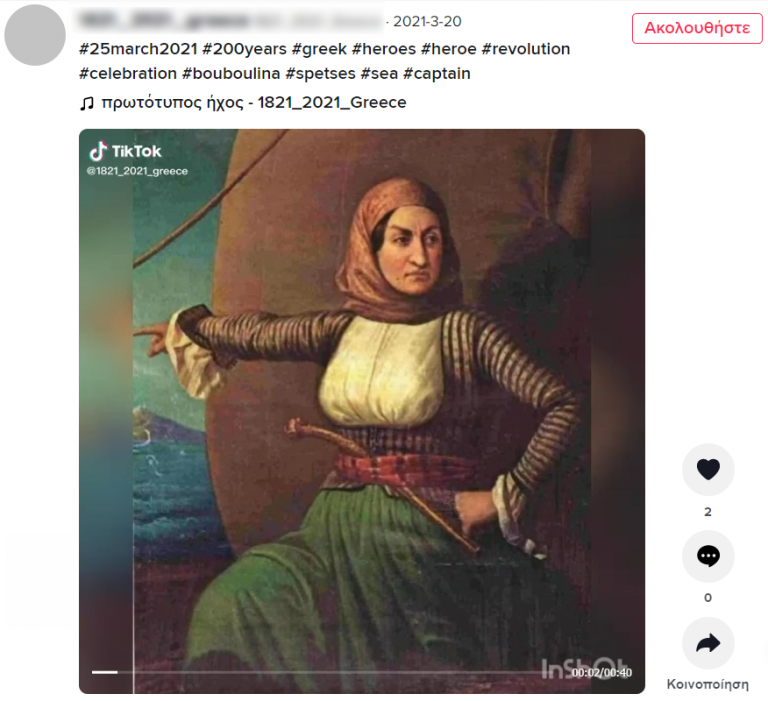Screen dimensions: 768x701
Task: Like the video with the heart icon
Action: pos(708,469)
